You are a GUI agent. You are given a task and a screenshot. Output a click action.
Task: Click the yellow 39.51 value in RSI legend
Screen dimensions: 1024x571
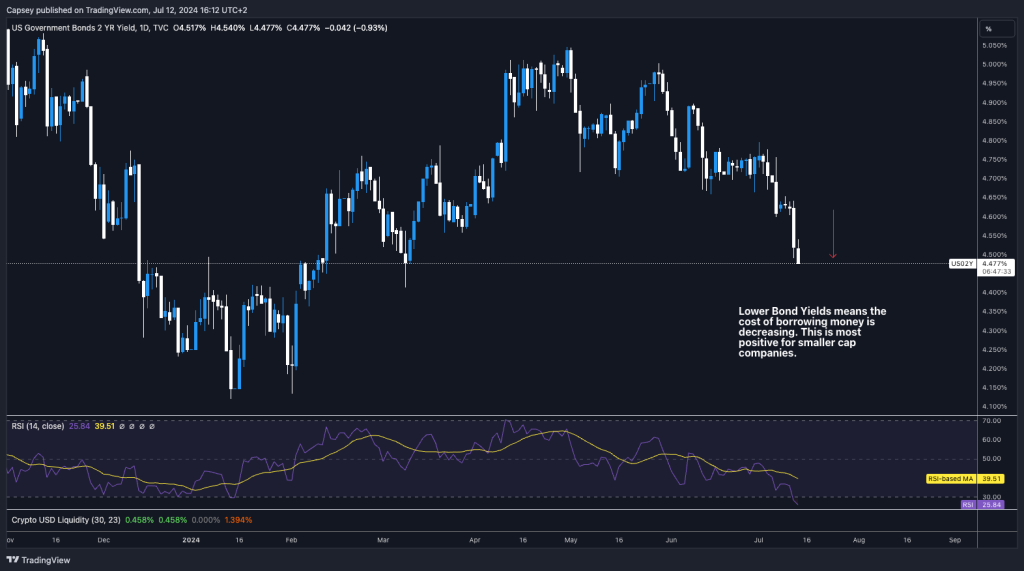104,426
